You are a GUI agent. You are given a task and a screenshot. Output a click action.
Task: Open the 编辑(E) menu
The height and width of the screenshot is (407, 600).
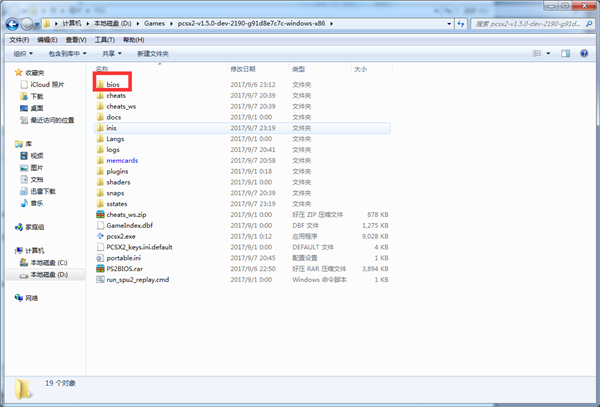(x=47, y=40)
